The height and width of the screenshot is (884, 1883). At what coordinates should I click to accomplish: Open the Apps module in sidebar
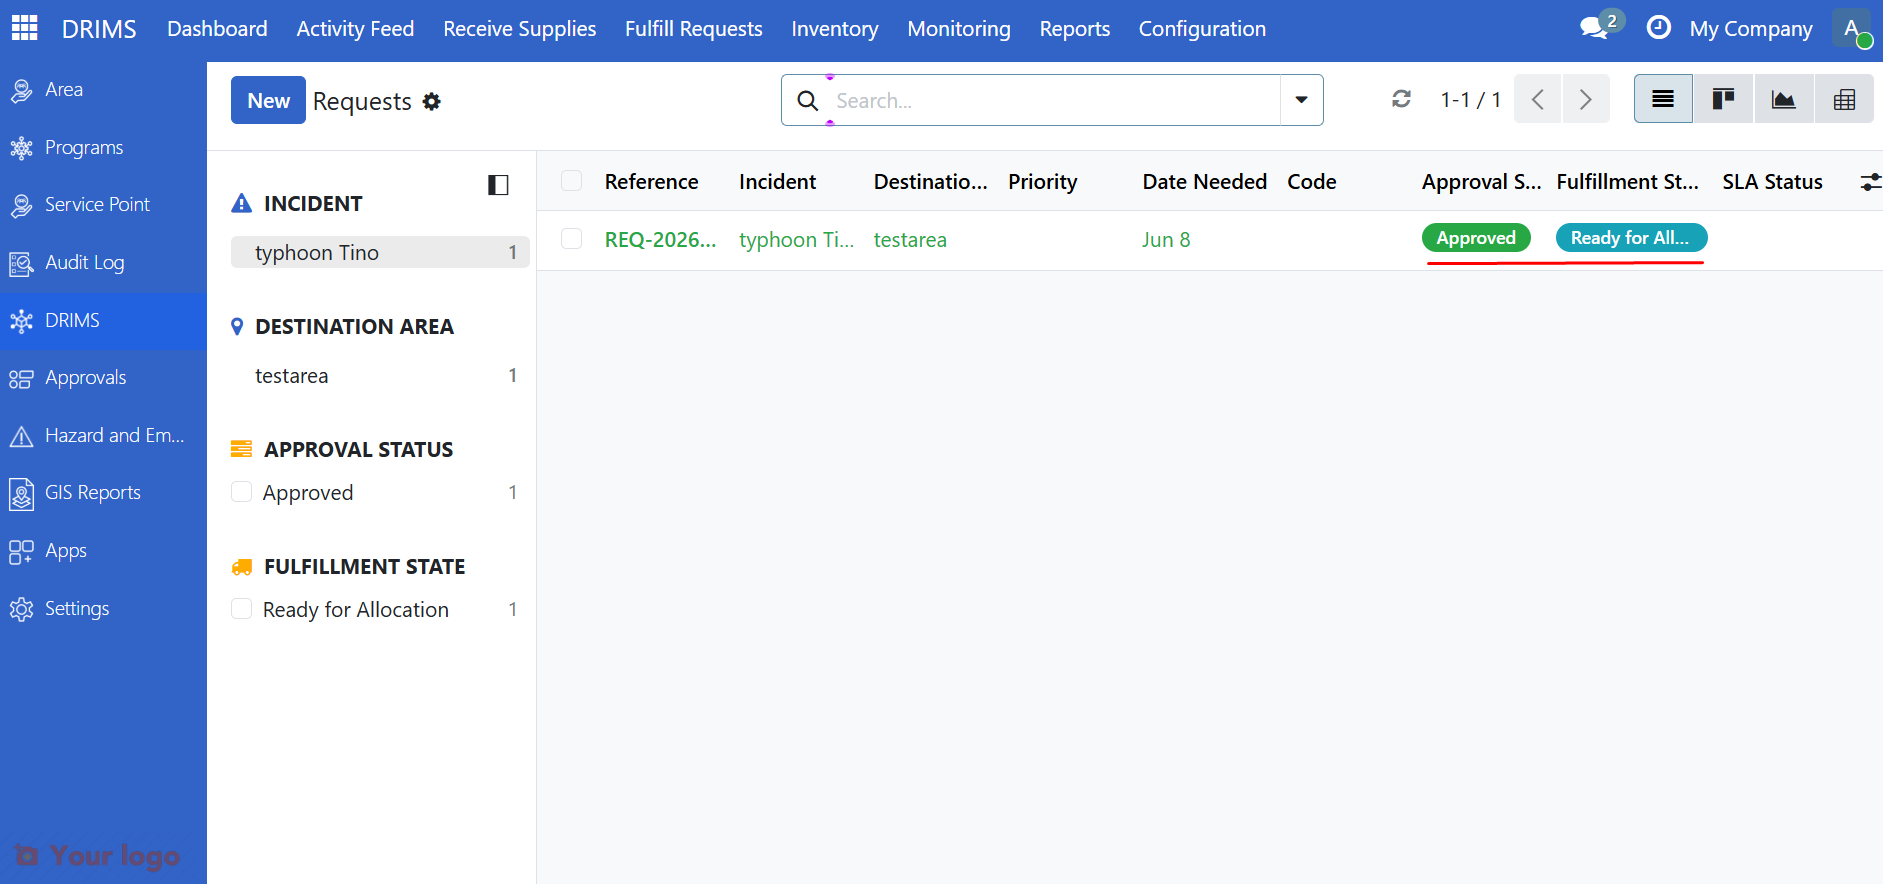103,551
